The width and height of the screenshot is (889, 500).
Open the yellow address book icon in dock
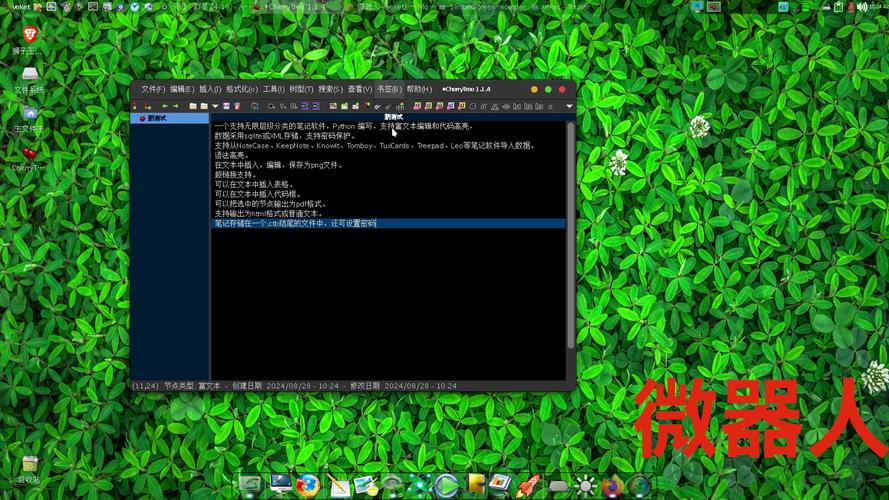[476, 485]
